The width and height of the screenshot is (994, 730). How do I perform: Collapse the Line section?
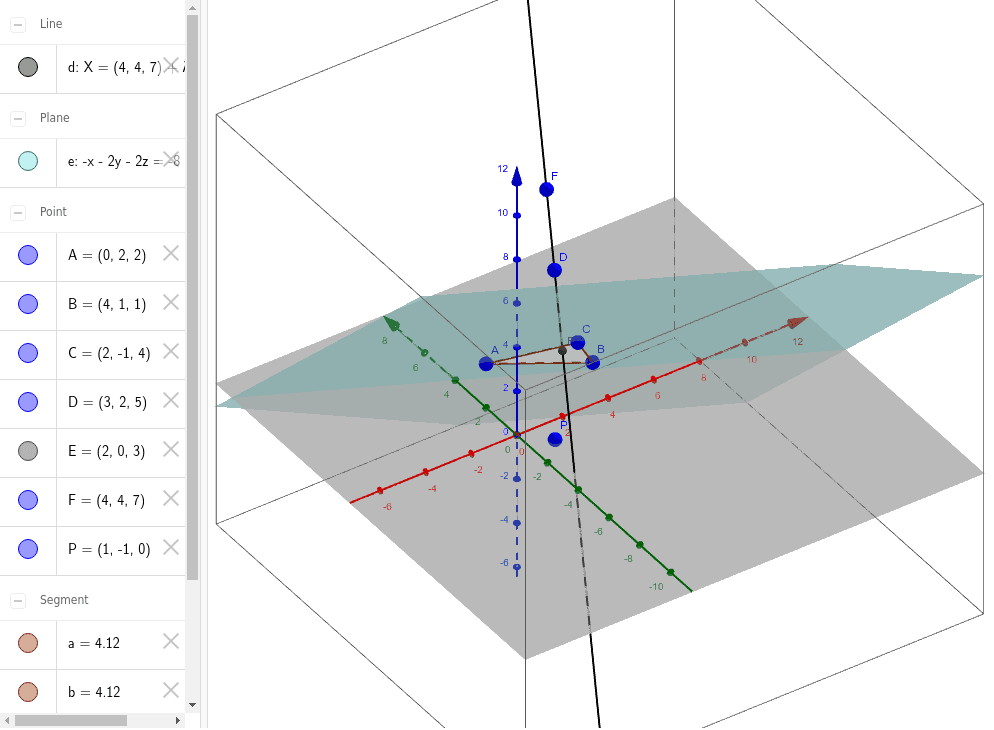(x=16, y=23)
